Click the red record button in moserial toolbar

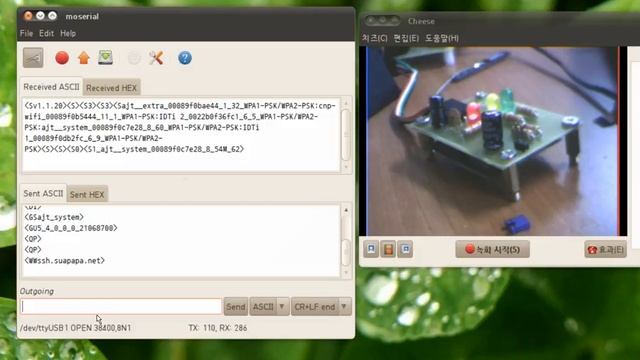[62, 58]
